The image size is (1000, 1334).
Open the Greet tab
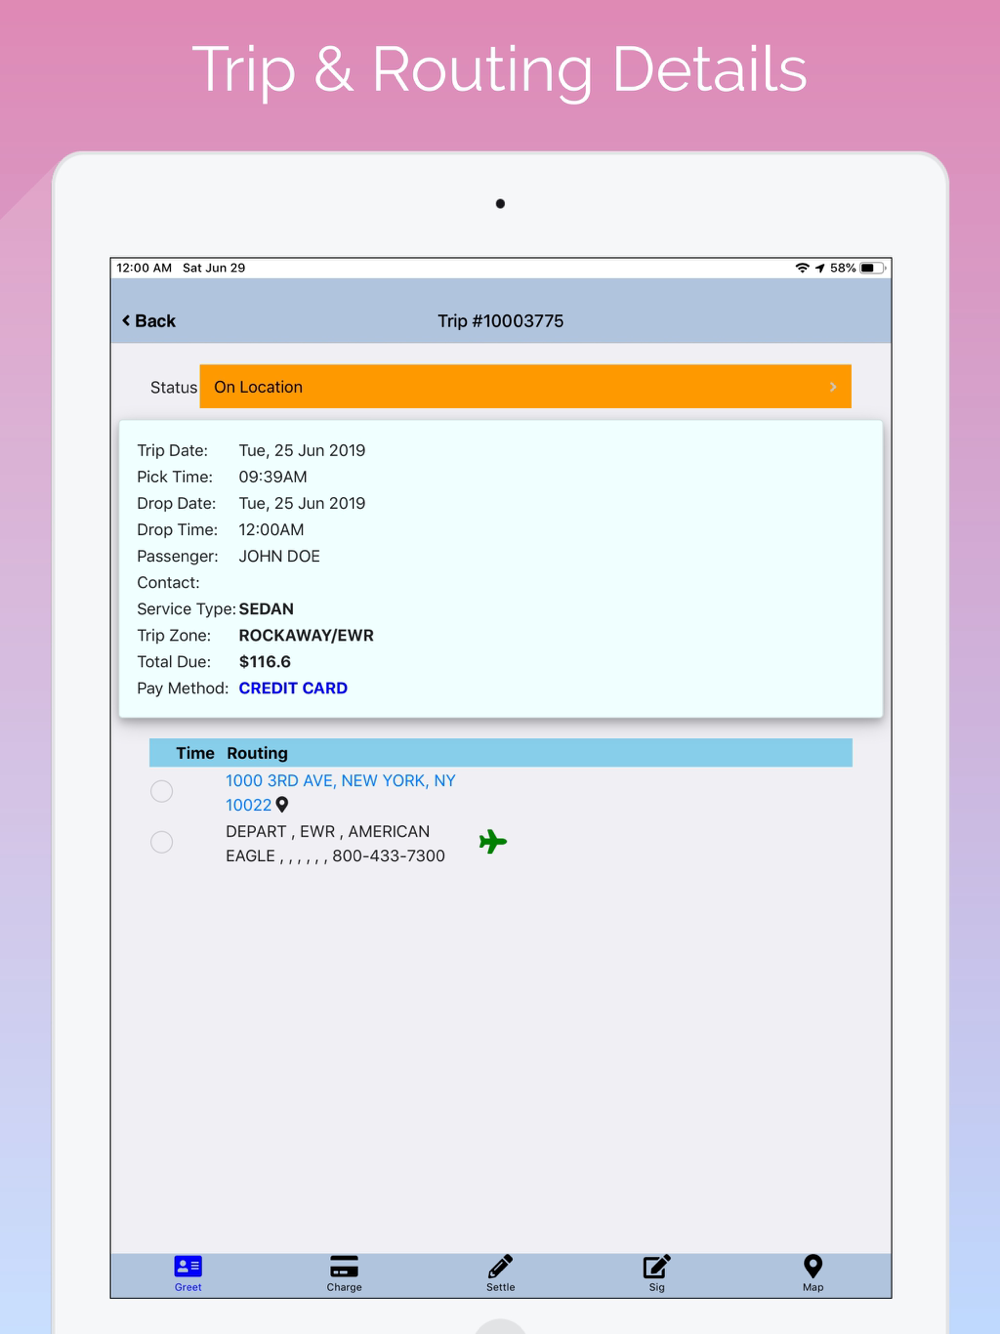188,1274
